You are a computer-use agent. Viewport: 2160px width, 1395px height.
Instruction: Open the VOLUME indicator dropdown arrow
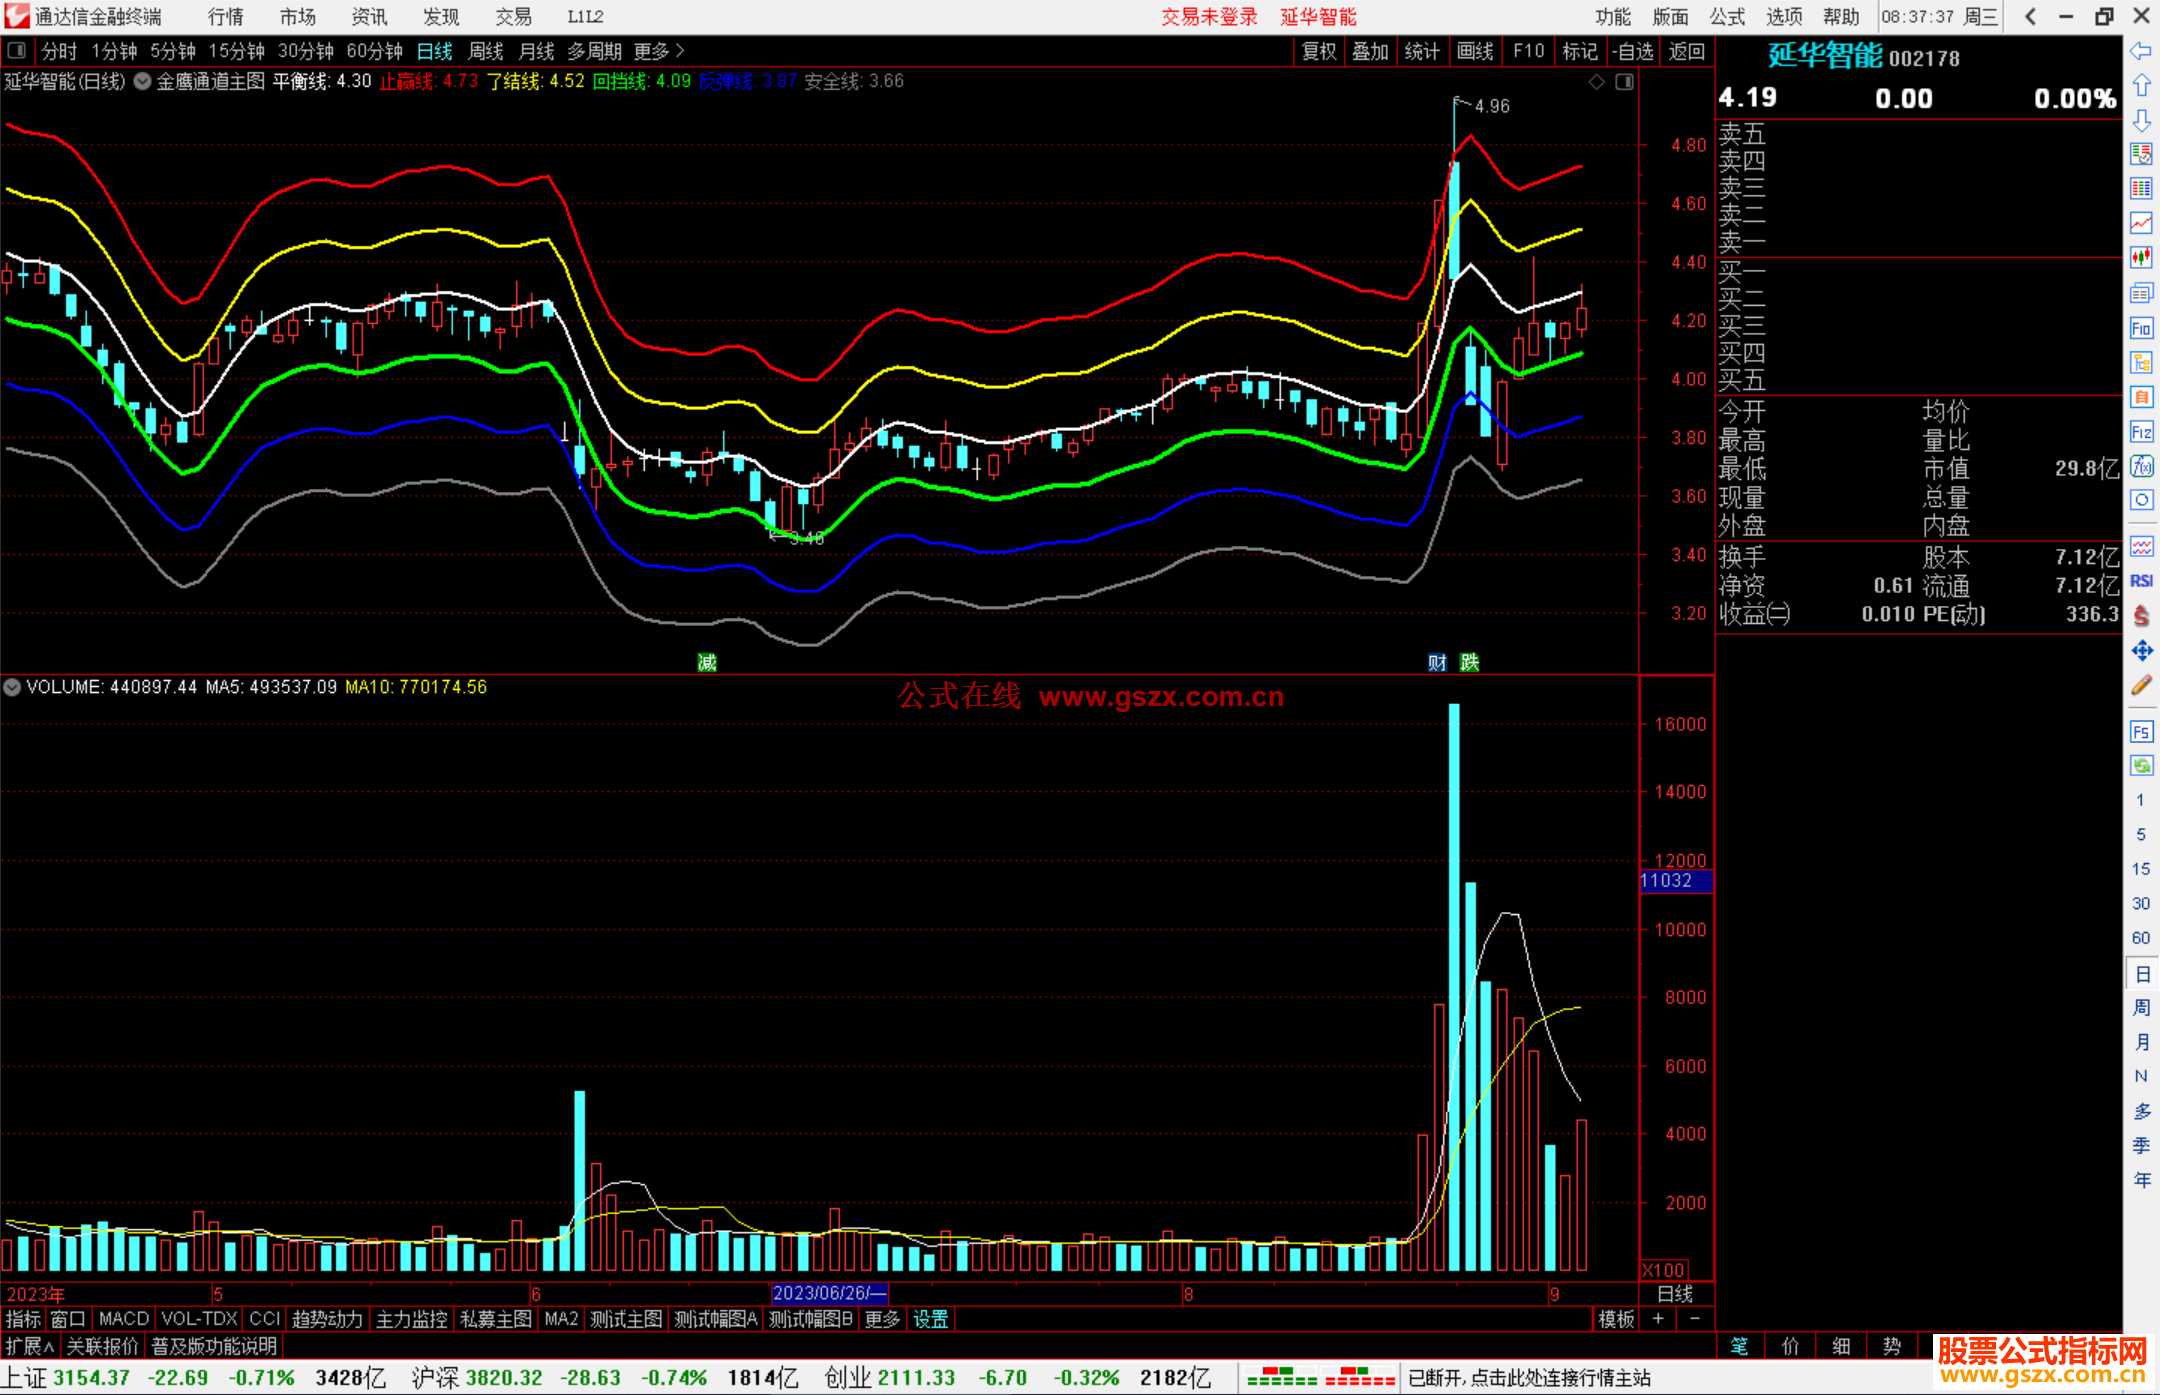12,687
